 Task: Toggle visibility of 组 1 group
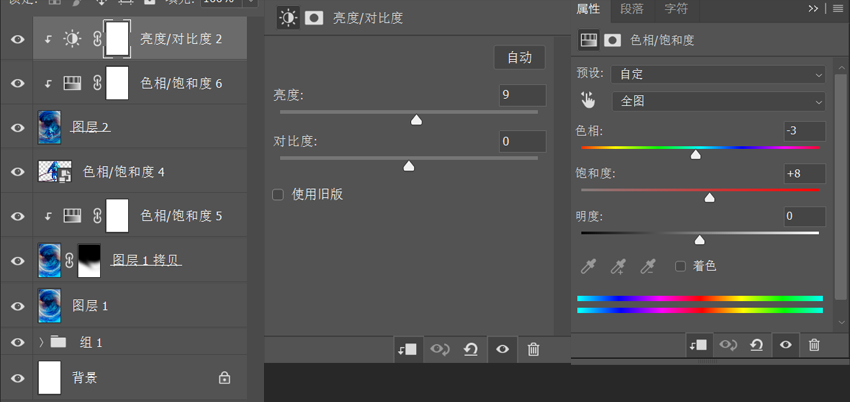click(18, 342)
